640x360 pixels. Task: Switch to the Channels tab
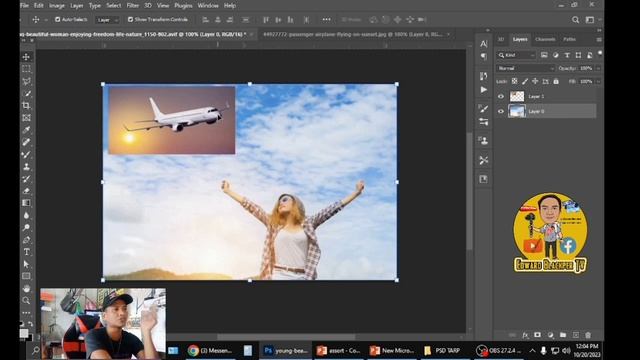pyautogui.click(x=545, y=40)
